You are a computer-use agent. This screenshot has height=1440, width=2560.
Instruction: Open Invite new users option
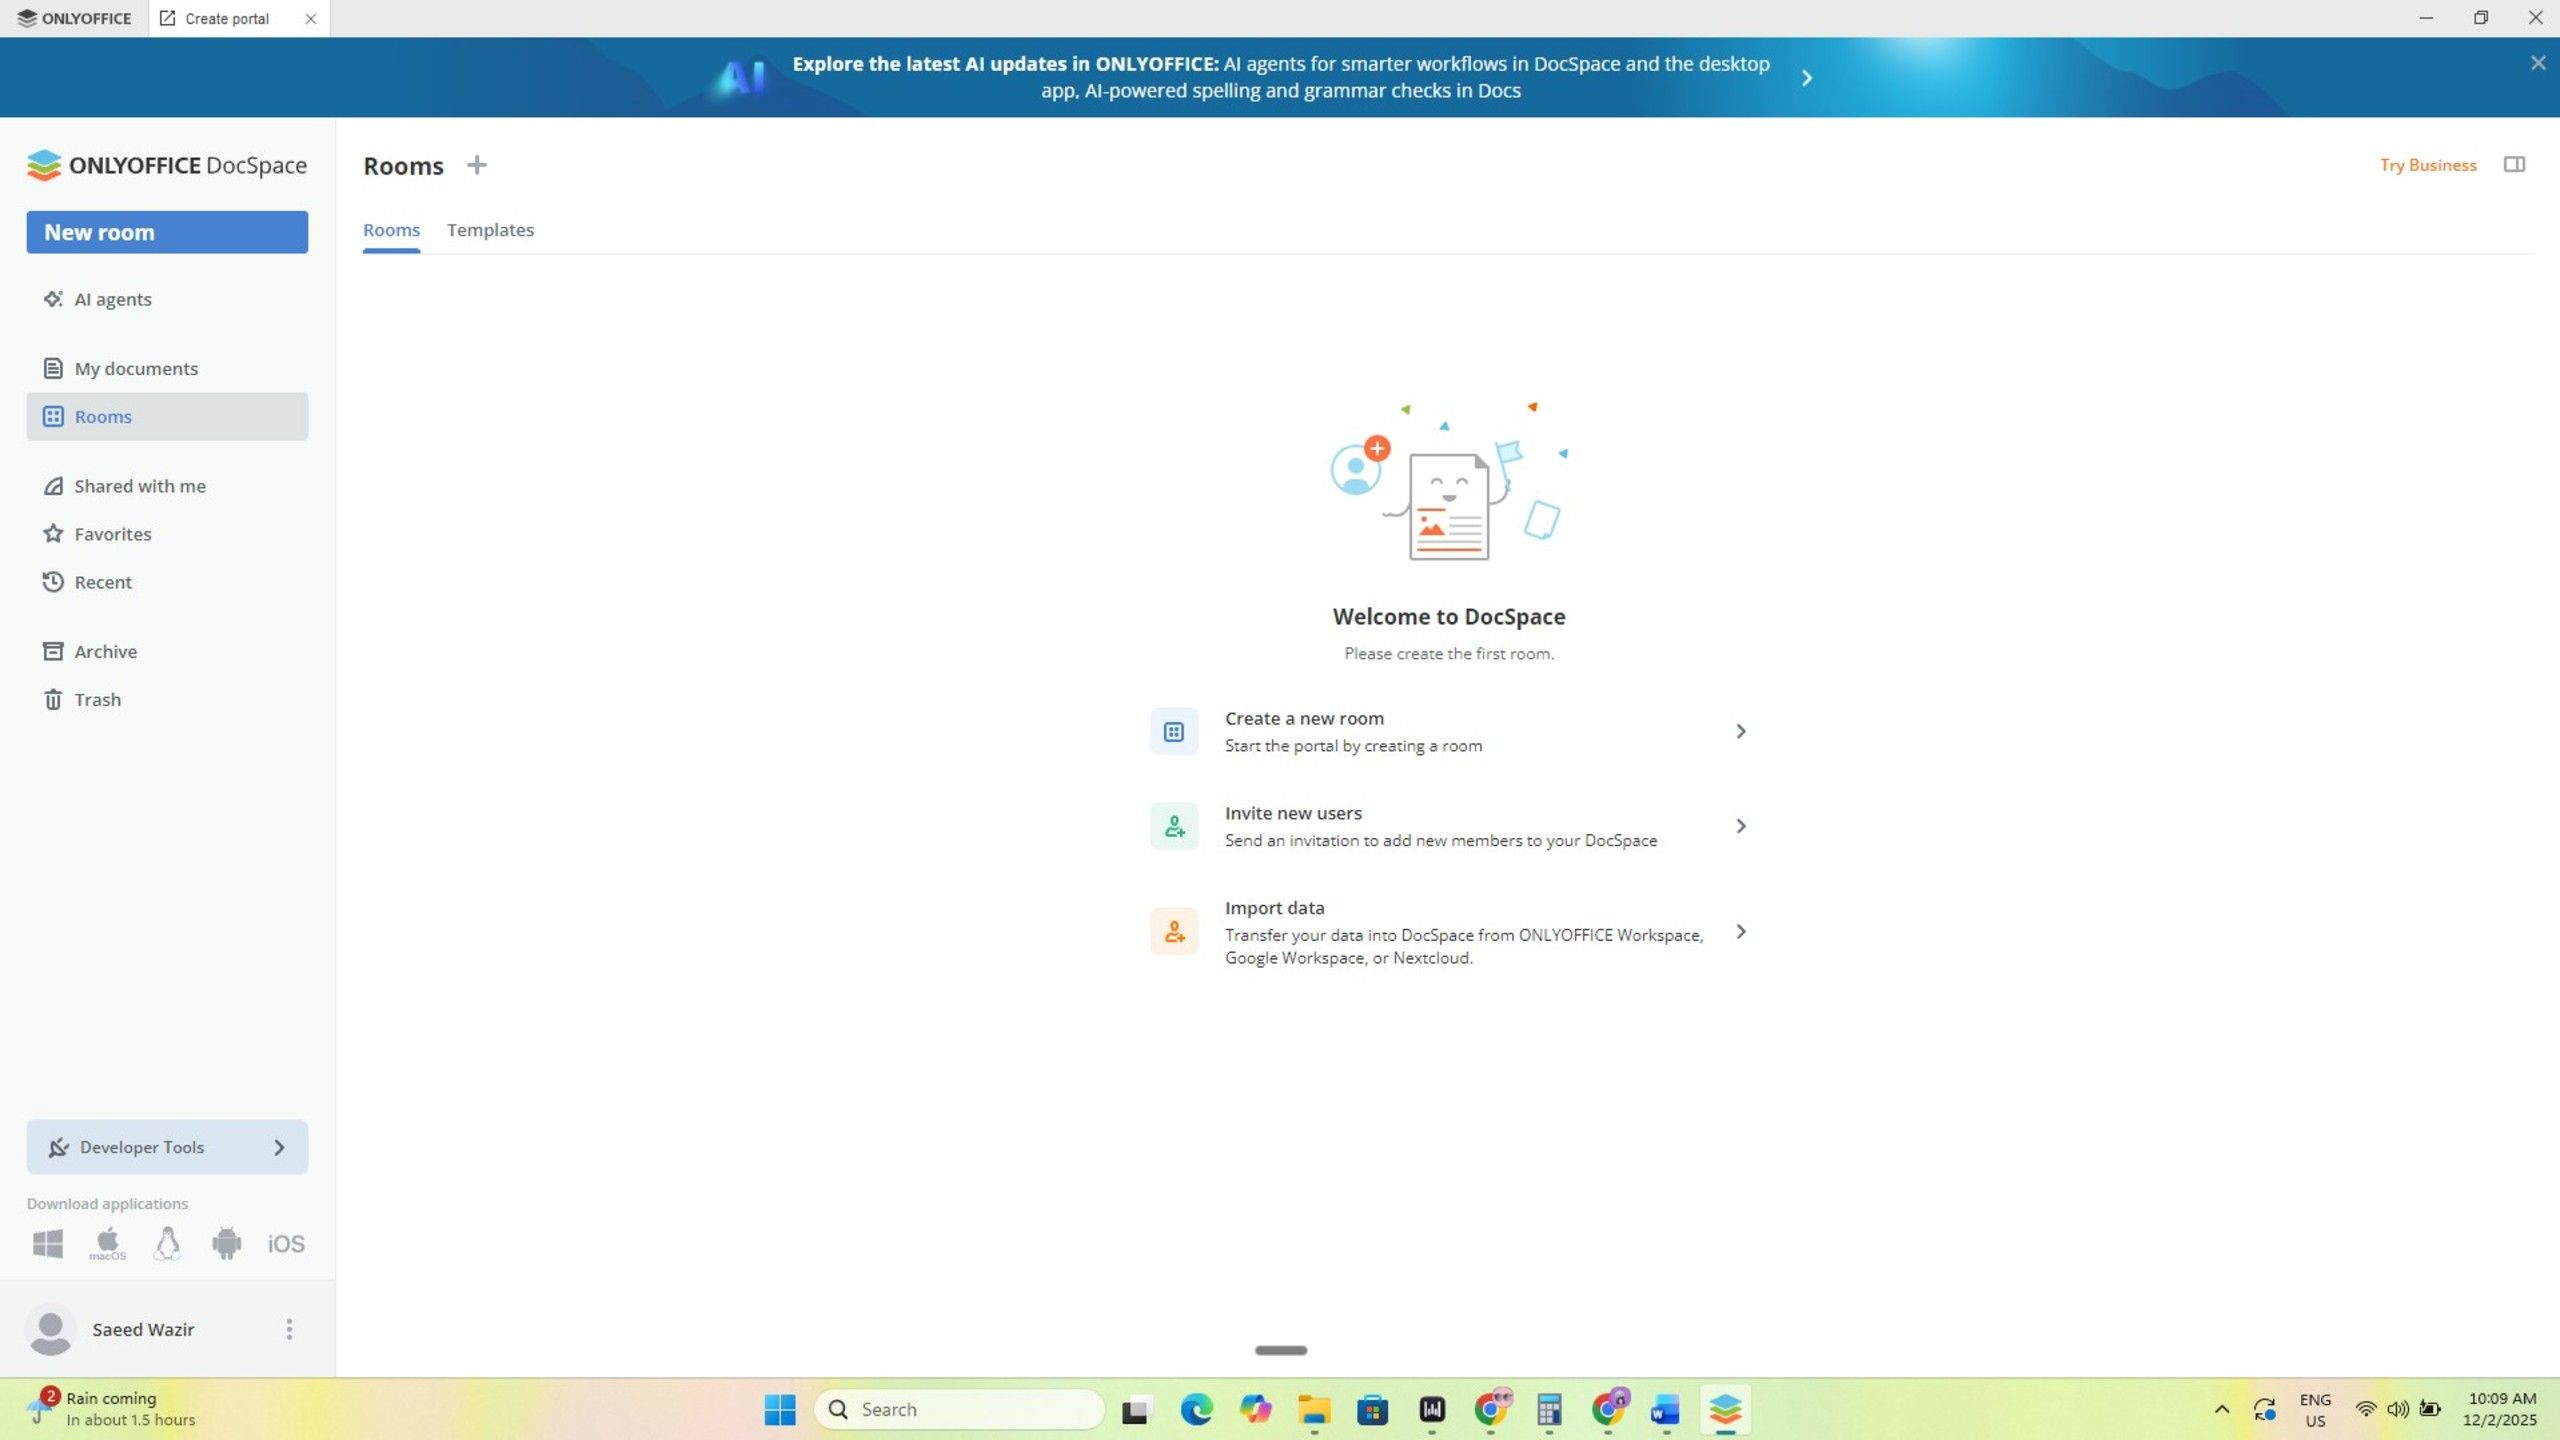point(1449,827)
